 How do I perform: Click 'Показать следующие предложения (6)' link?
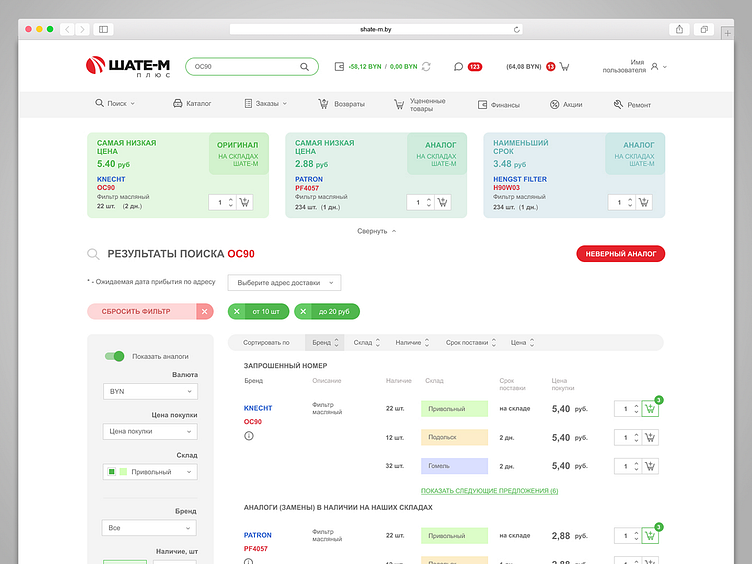489,491
